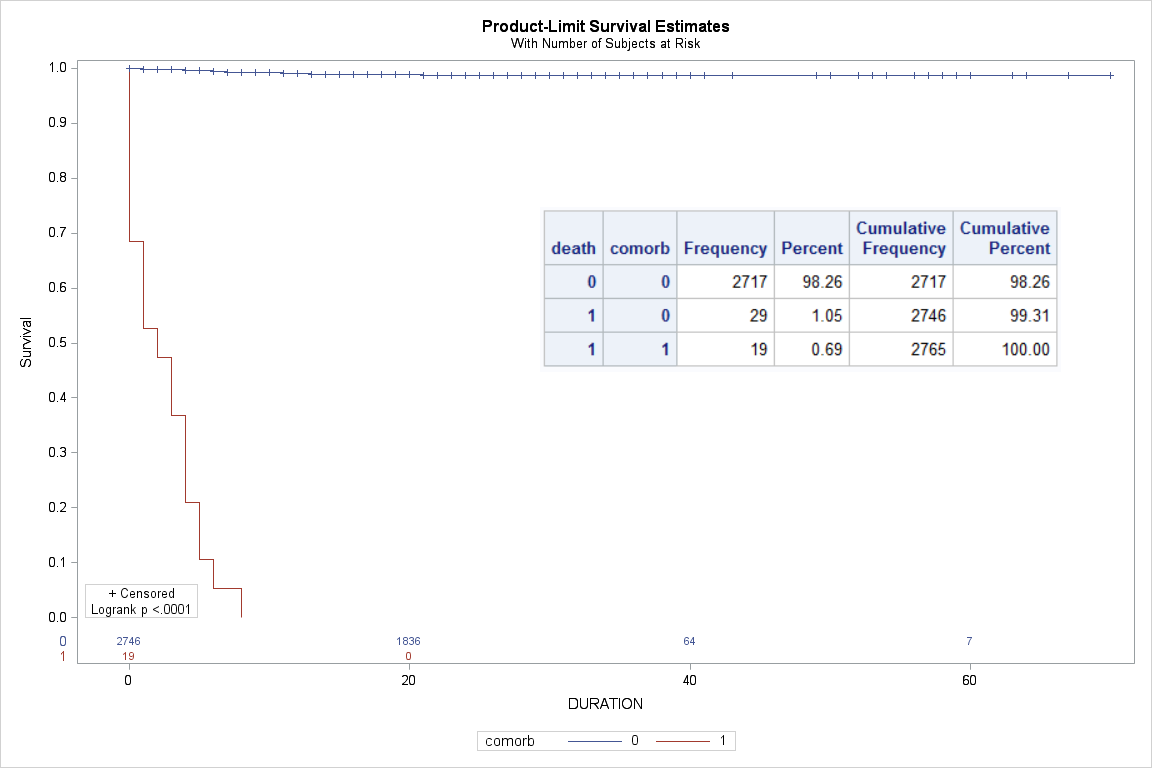Click the Cumulative Percent column header

[1005, 237]
